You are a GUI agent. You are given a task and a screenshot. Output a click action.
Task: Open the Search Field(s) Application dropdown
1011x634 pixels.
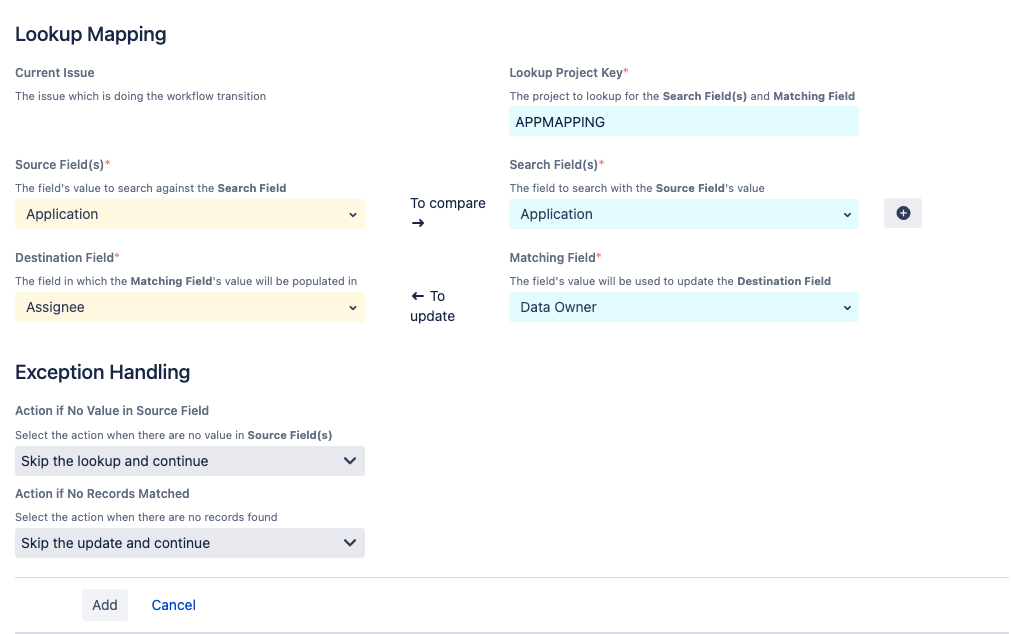tap(683, 214)
